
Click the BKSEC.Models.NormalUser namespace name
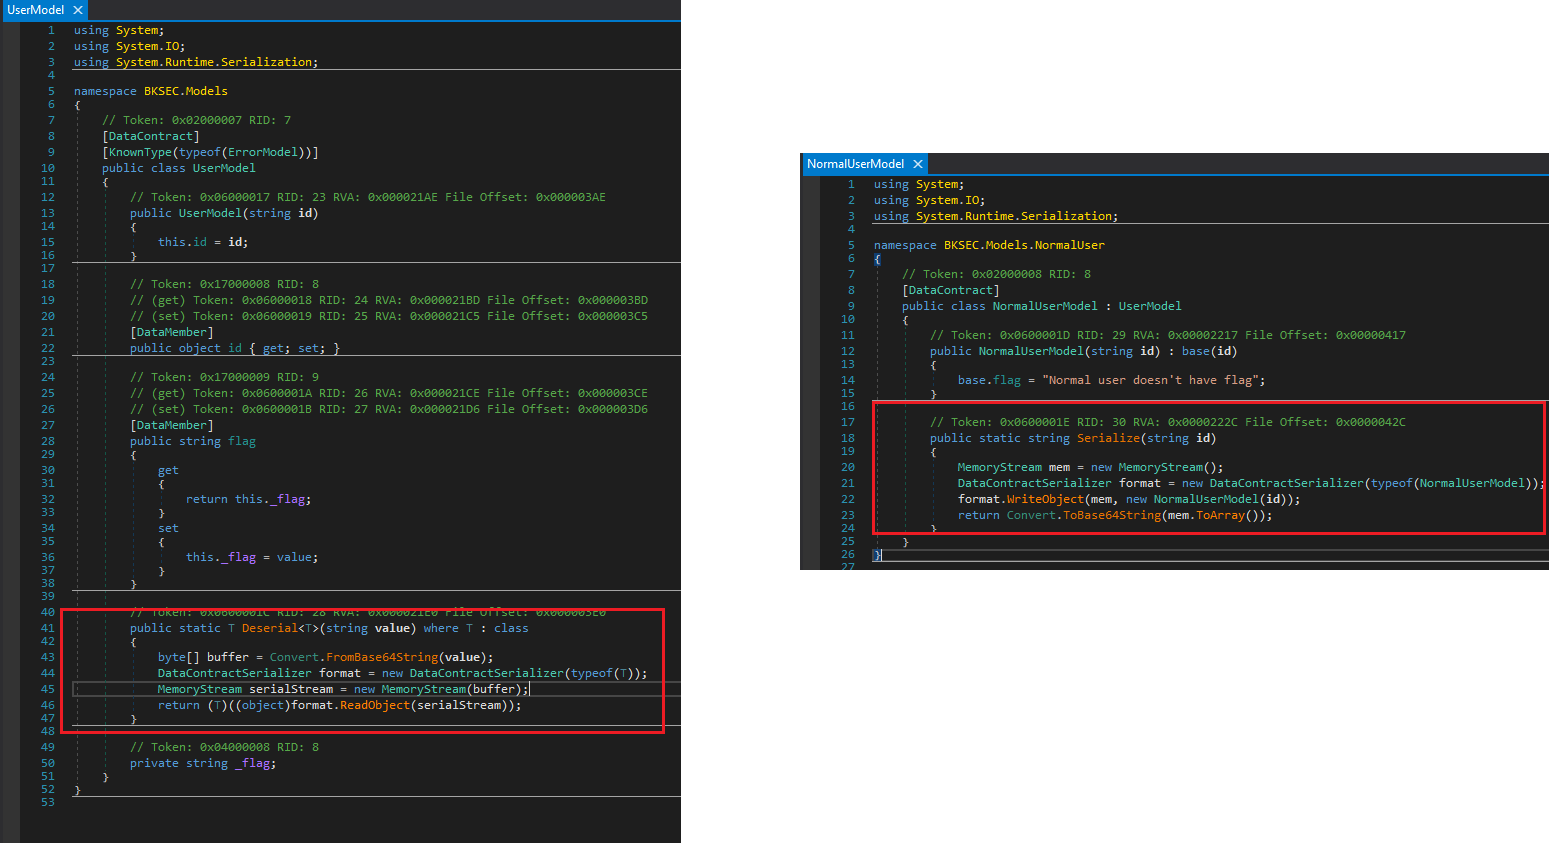click(x=1023, y=245)
